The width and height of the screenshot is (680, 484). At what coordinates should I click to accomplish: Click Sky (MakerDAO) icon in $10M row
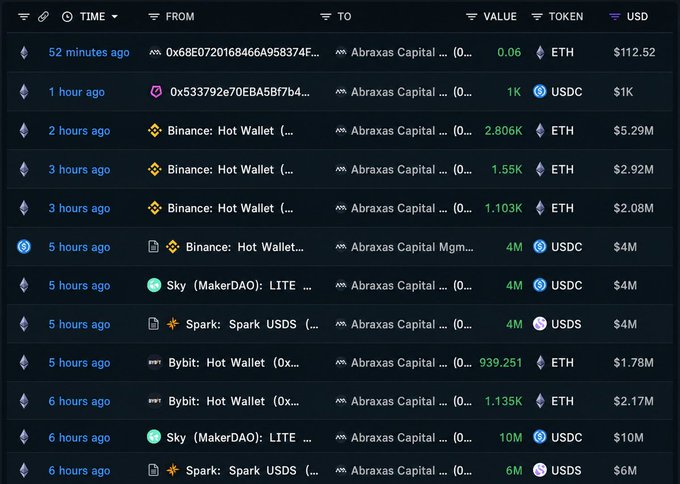point(154,437)
